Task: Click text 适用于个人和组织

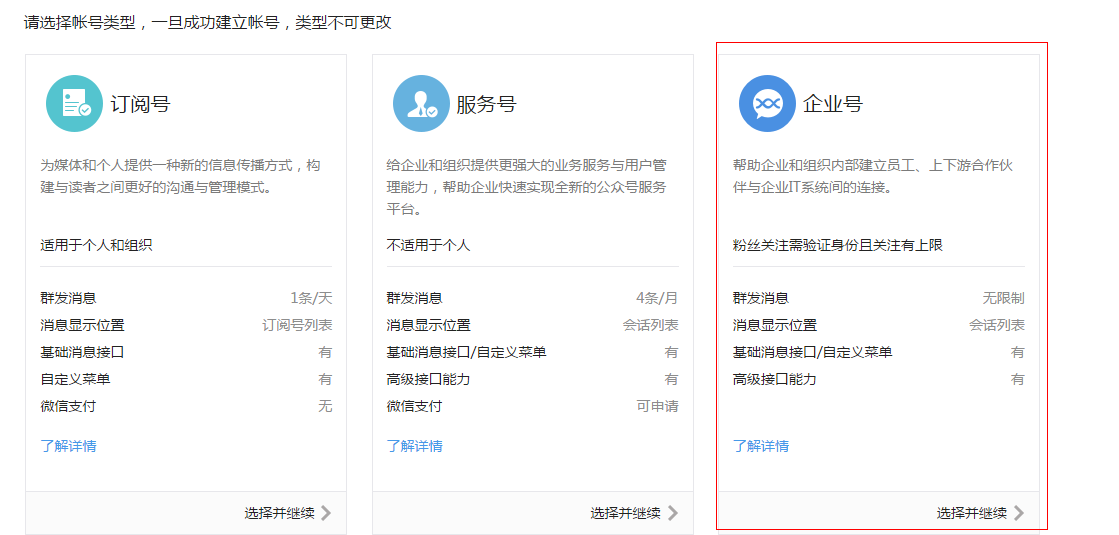Action: 96,245
